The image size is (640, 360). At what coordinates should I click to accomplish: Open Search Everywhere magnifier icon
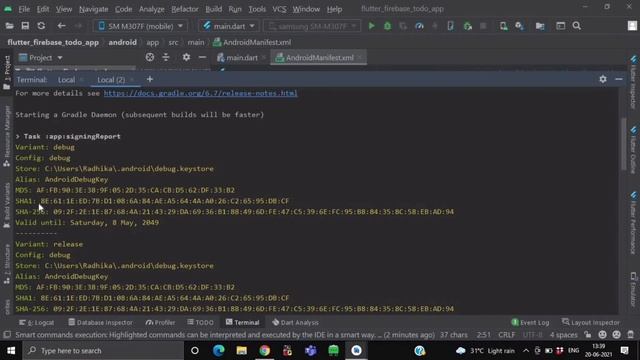(x=576, y=26)
